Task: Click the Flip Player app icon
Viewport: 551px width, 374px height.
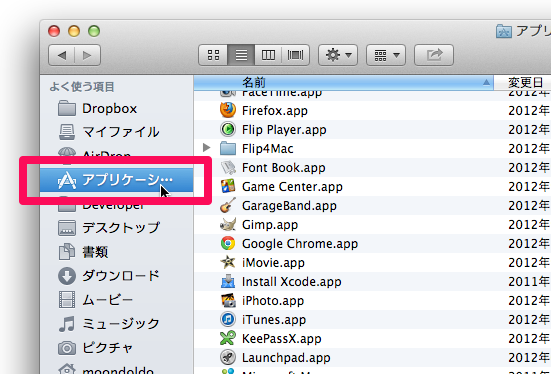Action: click(228, 129)
